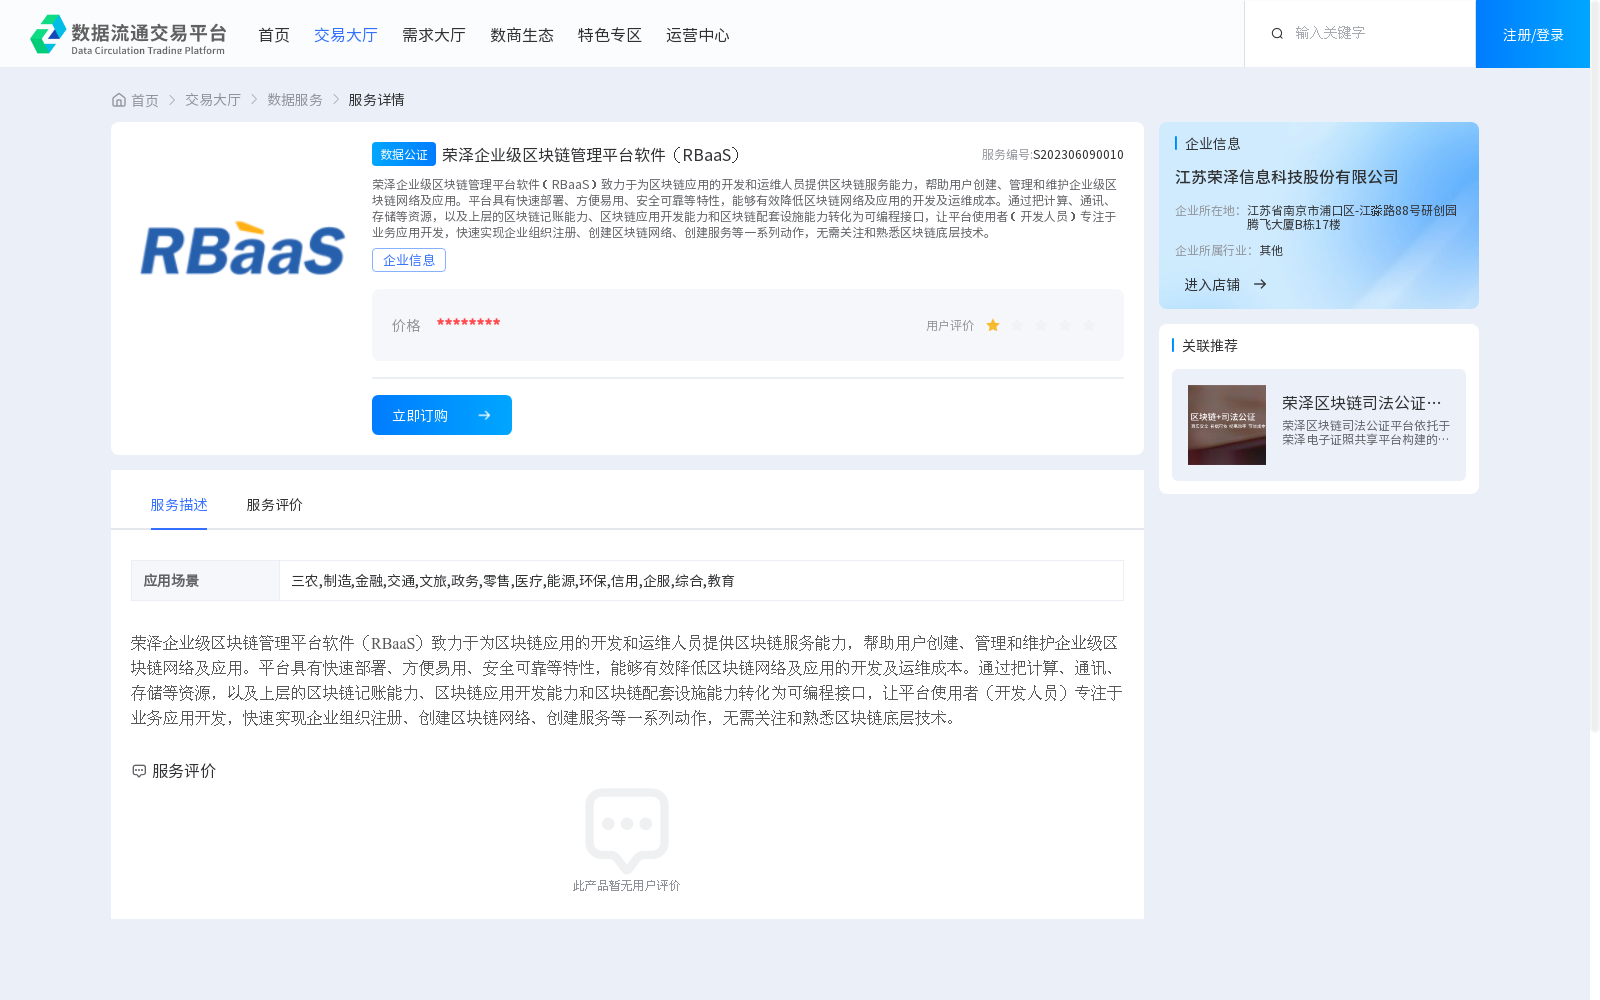Click the 数据公证 badge

404,154
